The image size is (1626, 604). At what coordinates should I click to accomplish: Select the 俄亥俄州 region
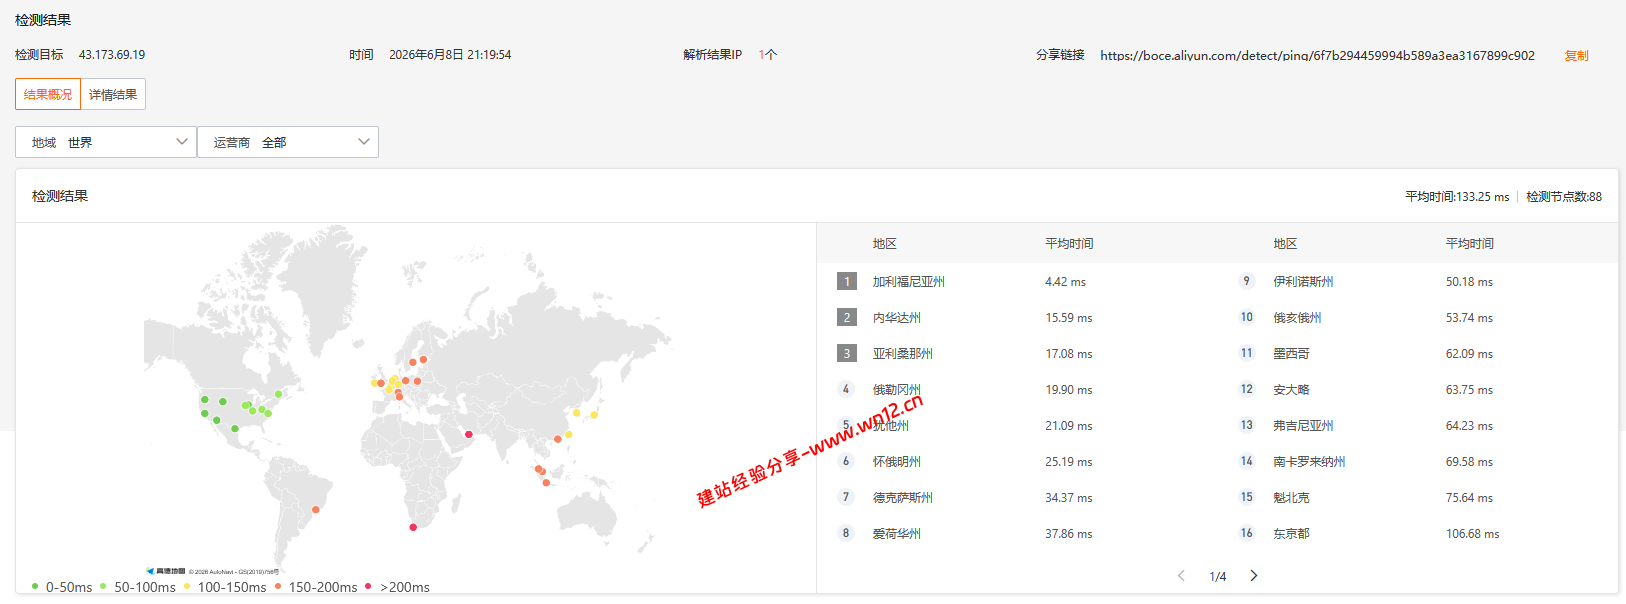pos(1297,318)
